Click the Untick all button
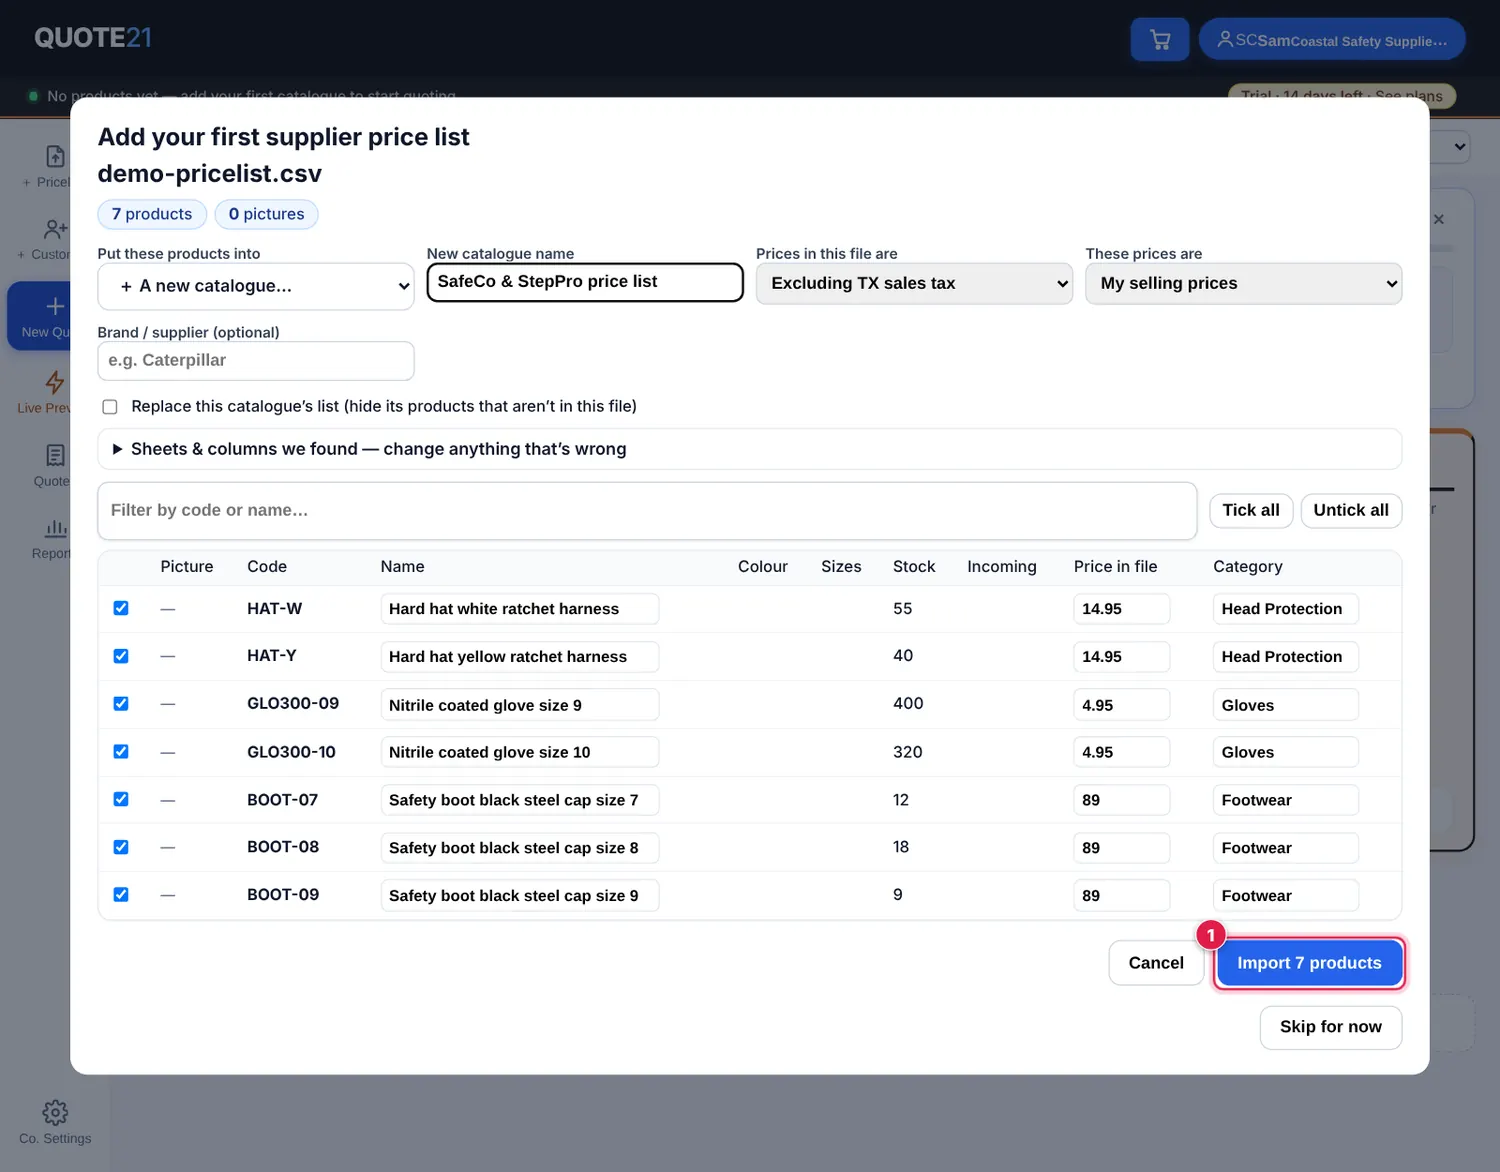 click(x=1351, y=510)
